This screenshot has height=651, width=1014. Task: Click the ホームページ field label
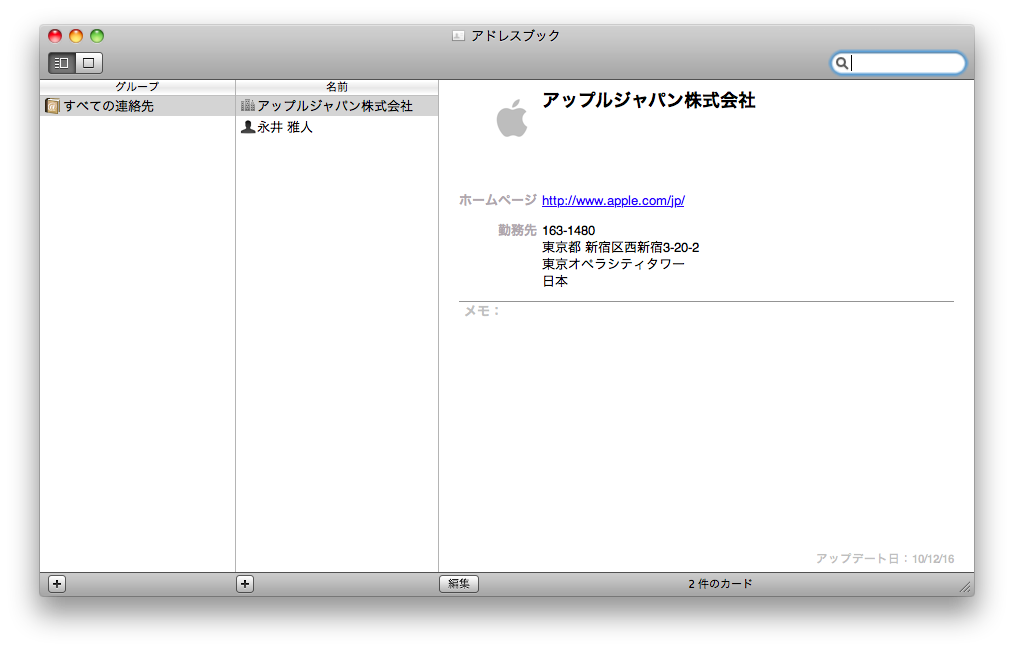tap(497, 200)
